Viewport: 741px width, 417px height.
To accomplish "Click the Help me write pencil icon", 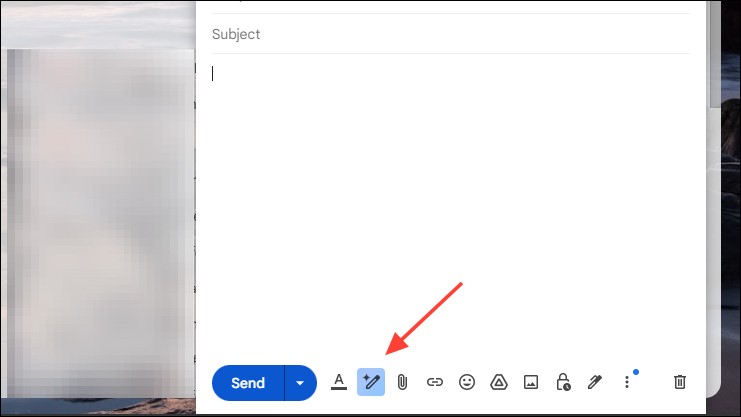I will [371, 382].
